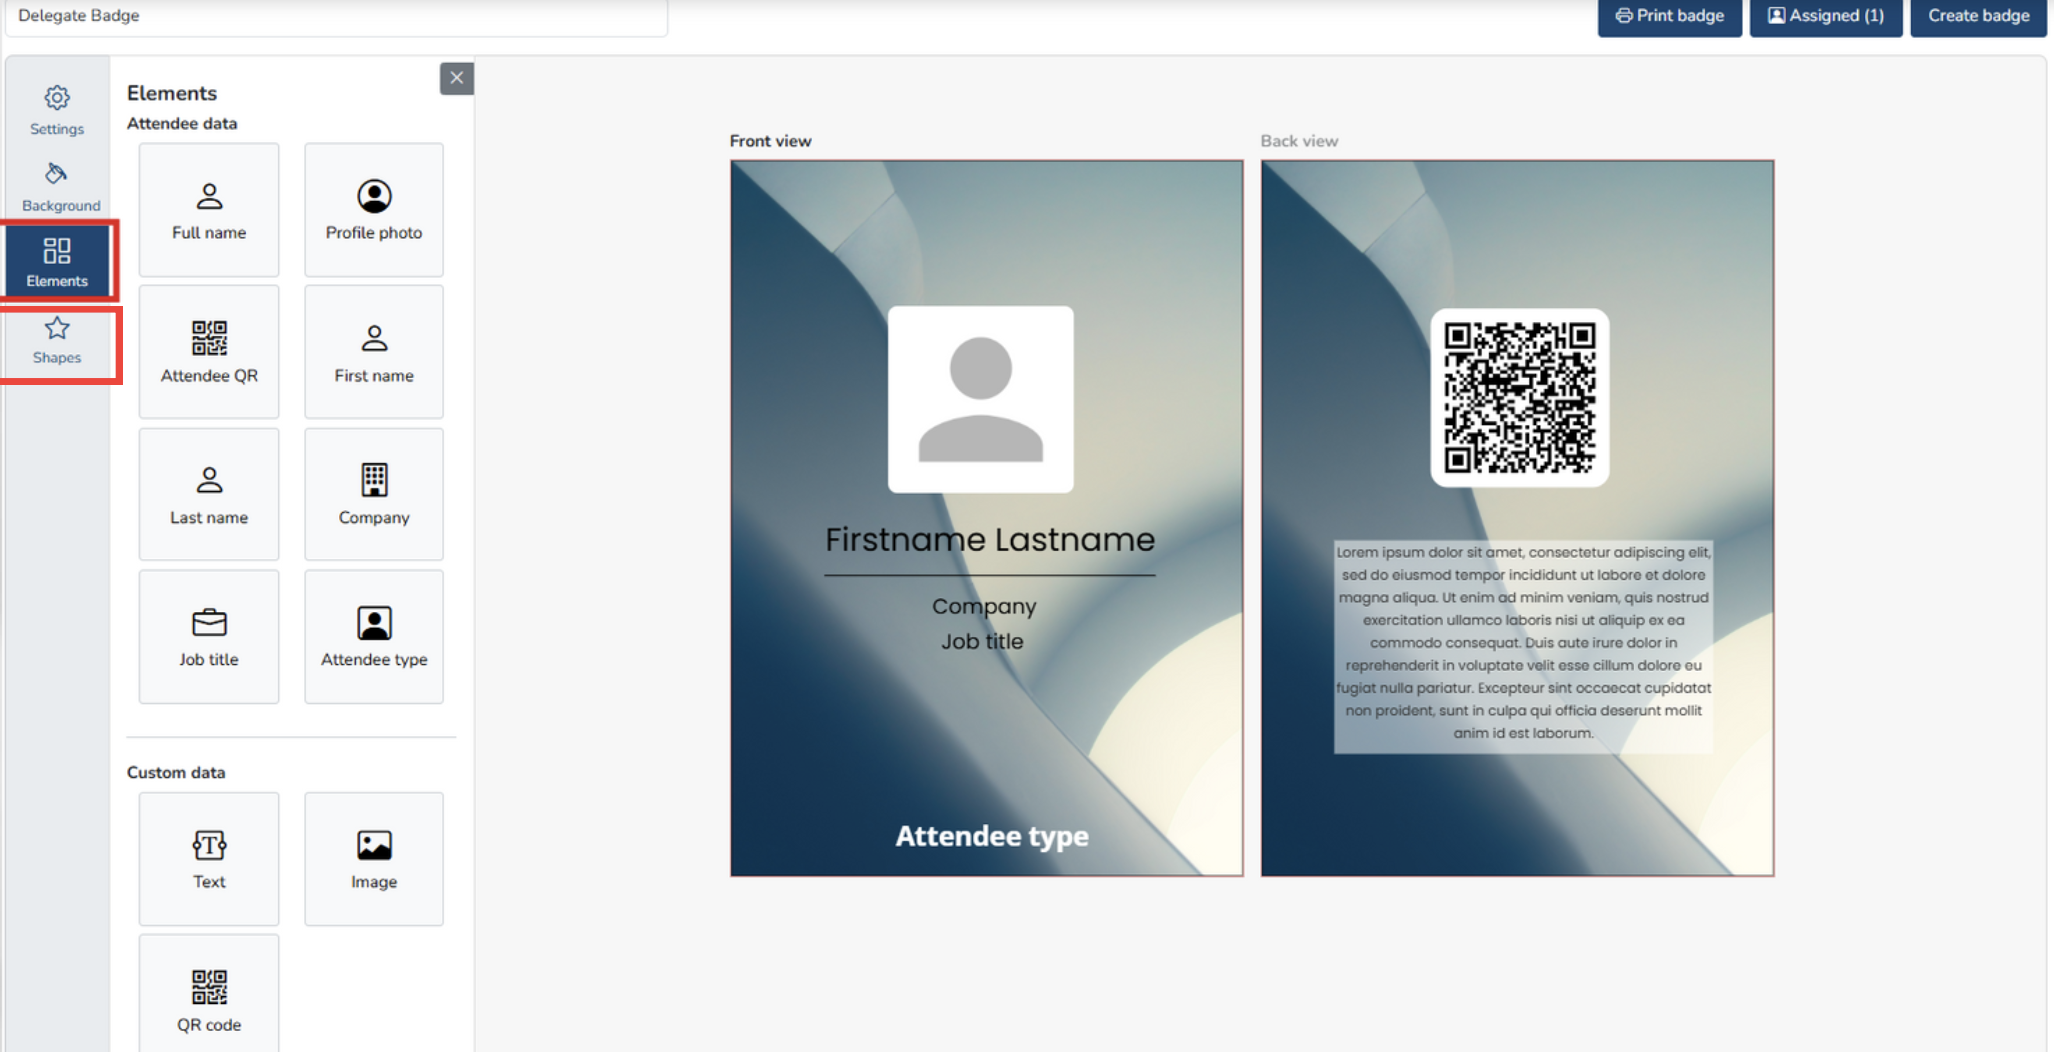
Task: Insert the Profile photo element
Action: click(373, 210)
